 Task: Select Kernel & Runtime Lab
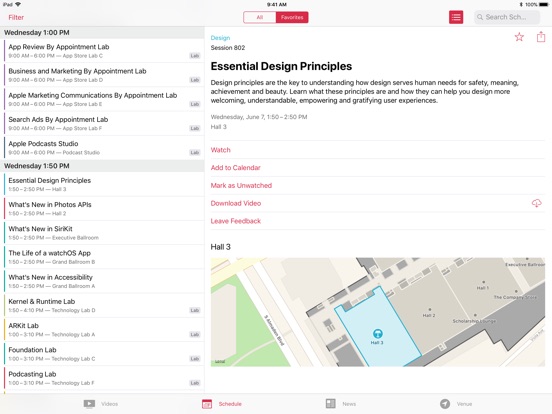(102, 306)
